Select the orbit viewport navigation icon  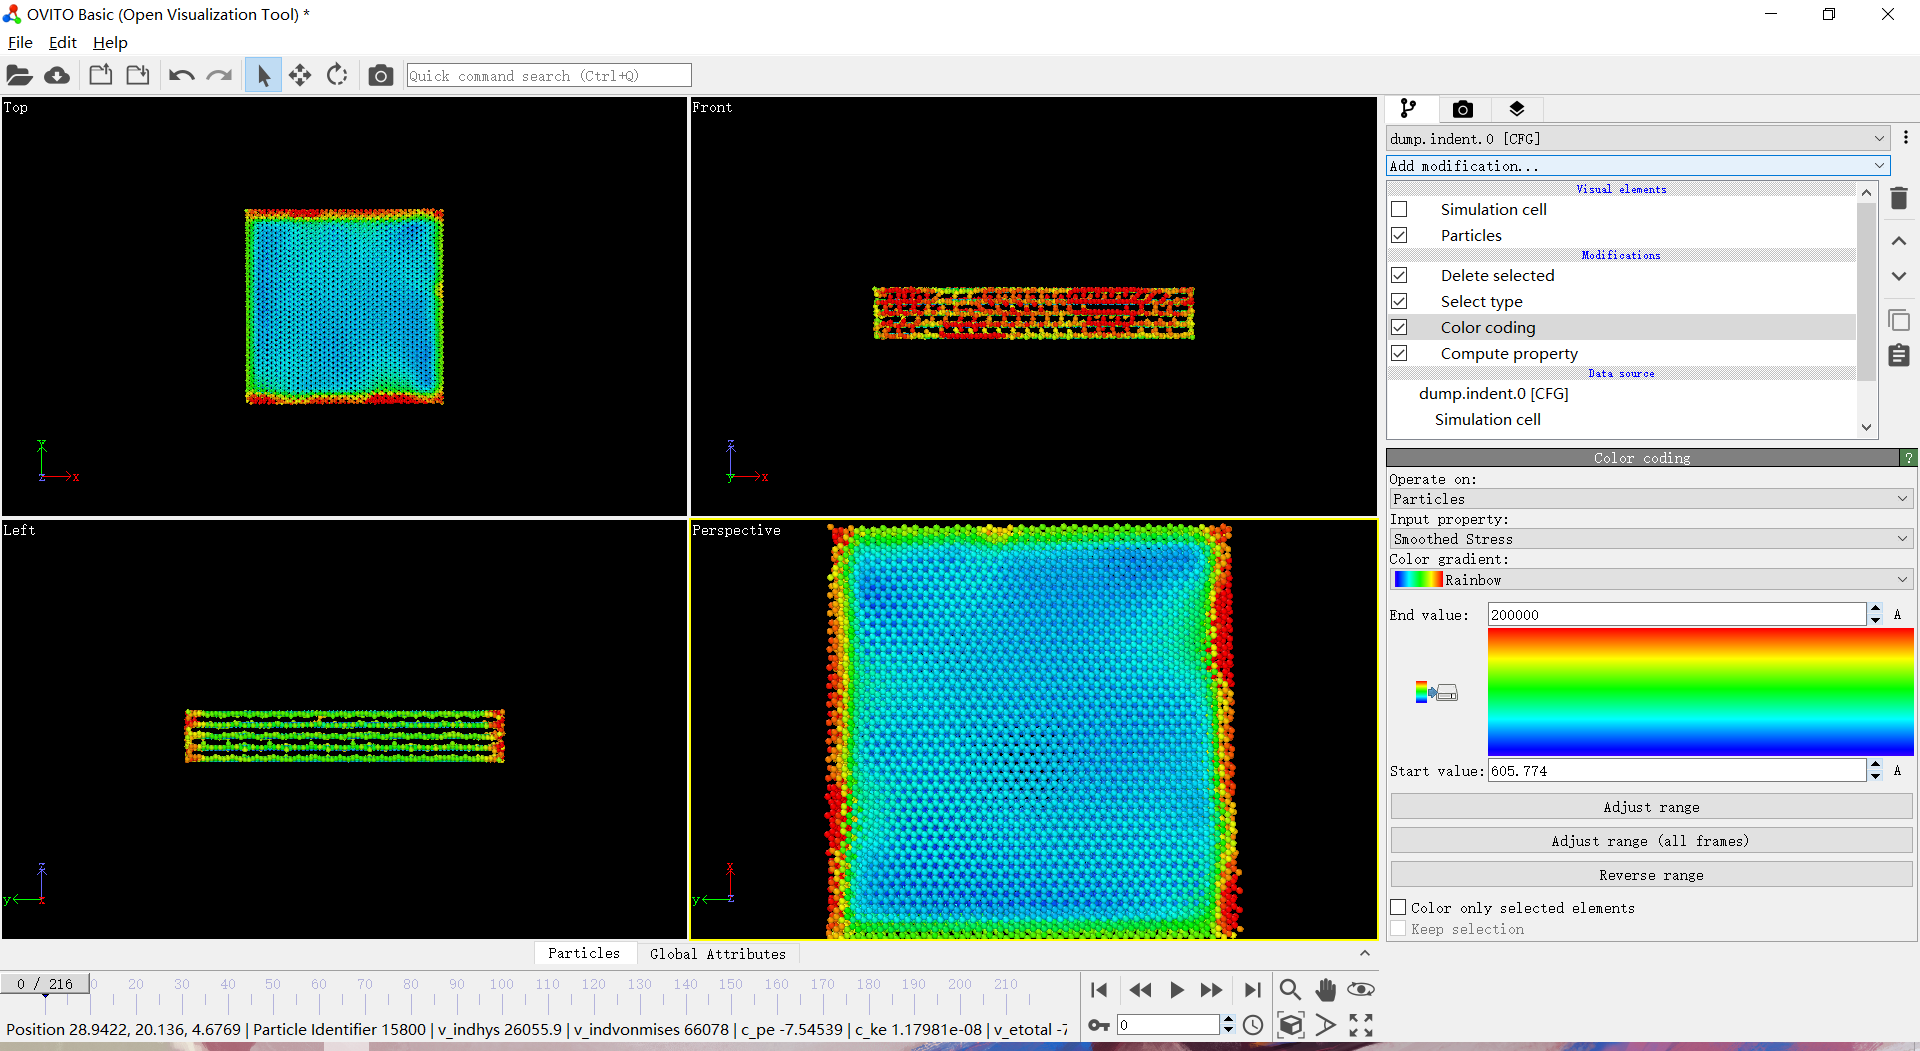(x=1360, y=990)
